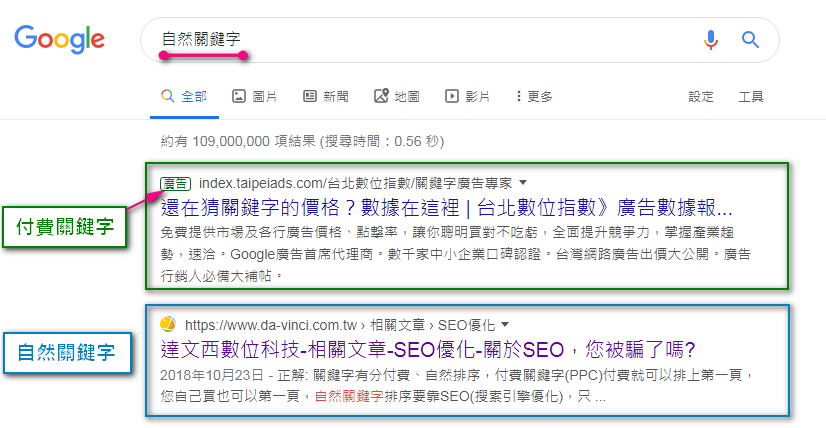
Task: Expand the 更多 menu
Action: (534, 97)
